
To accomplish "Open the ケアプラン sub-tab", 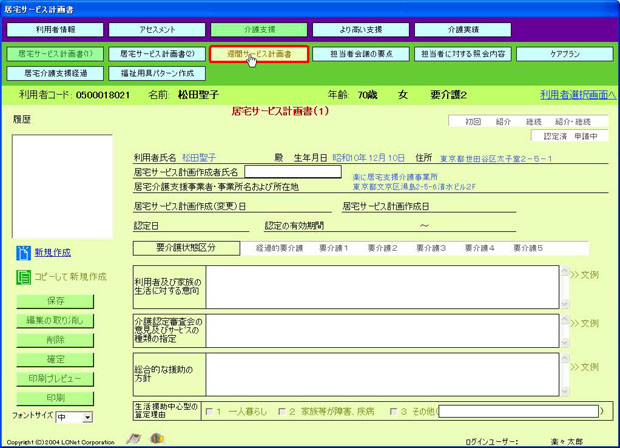I will pyautogui.click(x=565, y=54).
